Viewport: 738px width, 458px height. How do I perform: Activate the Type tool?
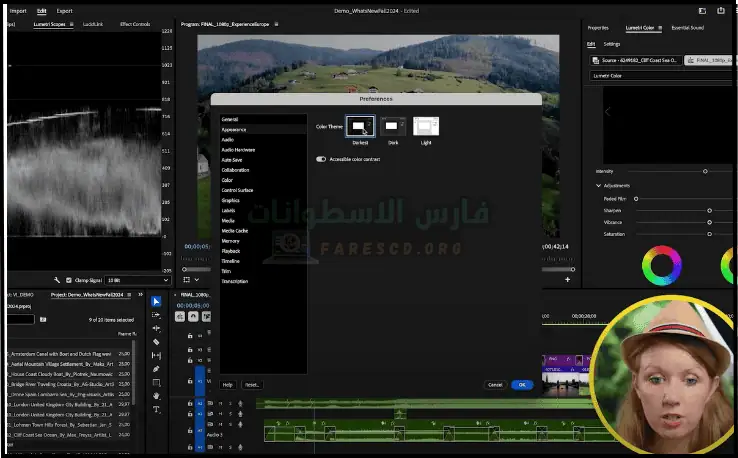(156, 410)
